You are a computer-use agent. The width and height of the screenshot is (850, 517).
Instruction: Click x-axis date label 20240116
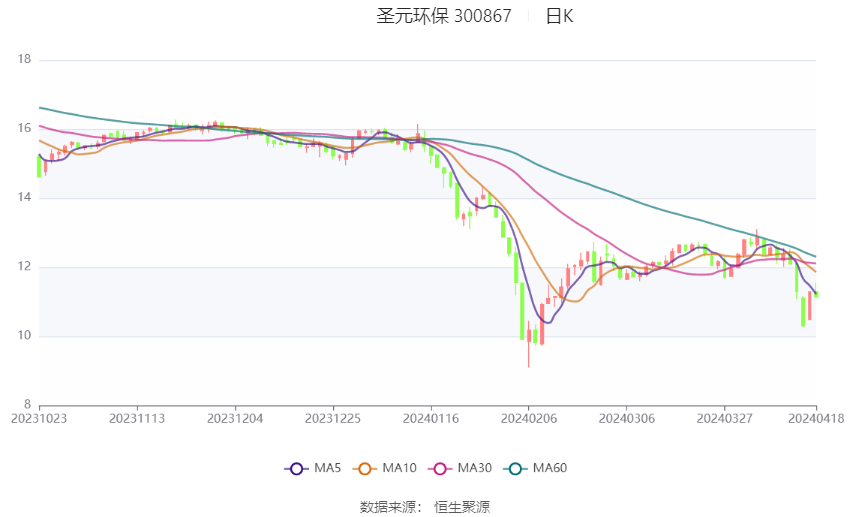pyautogui.click(x=431, y=419)
